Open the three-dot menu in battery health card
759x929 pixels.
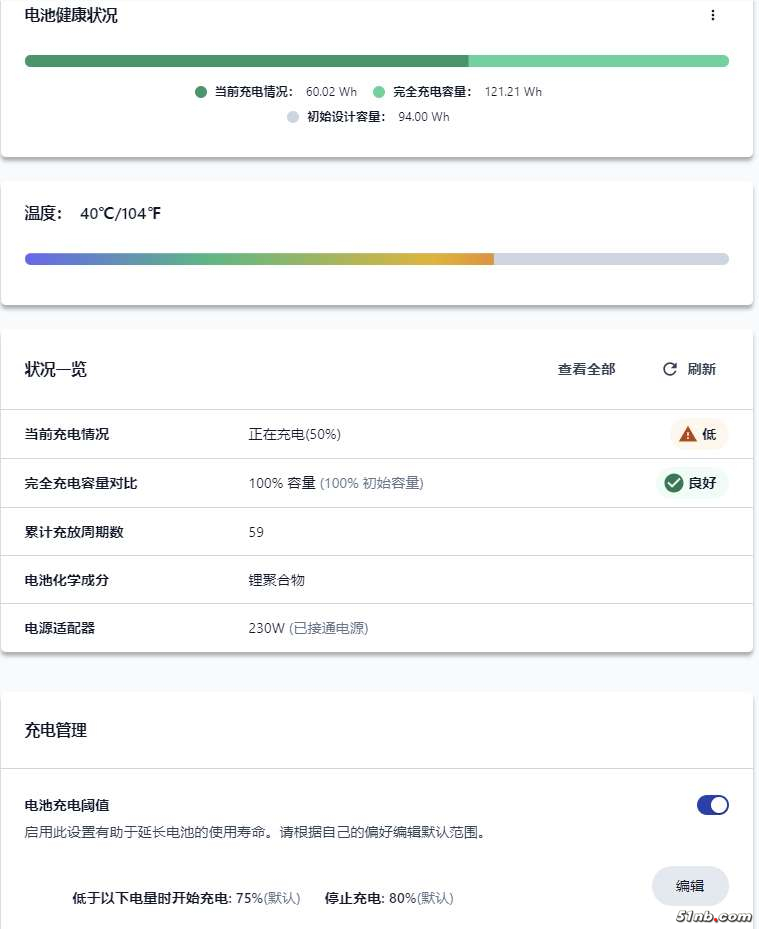point(712,15)
